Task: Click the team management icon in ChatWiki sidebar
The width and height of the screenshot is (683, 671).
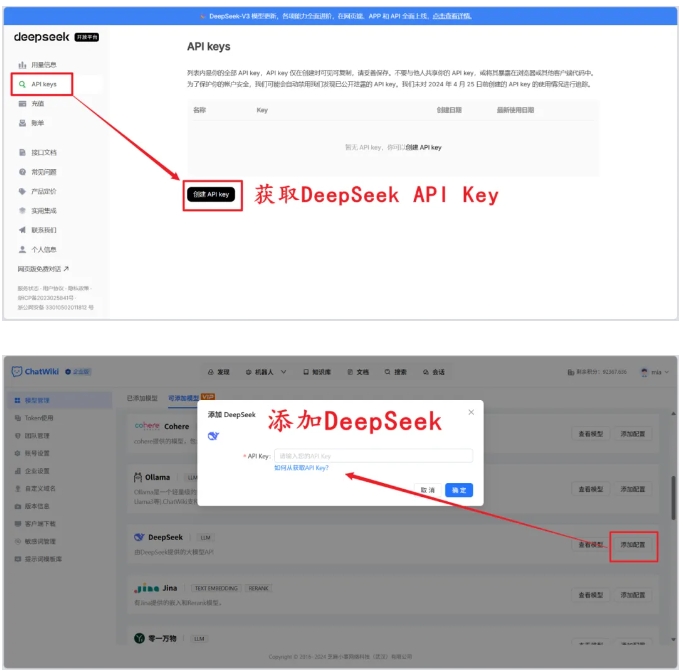Action: [x=17, y=435]
